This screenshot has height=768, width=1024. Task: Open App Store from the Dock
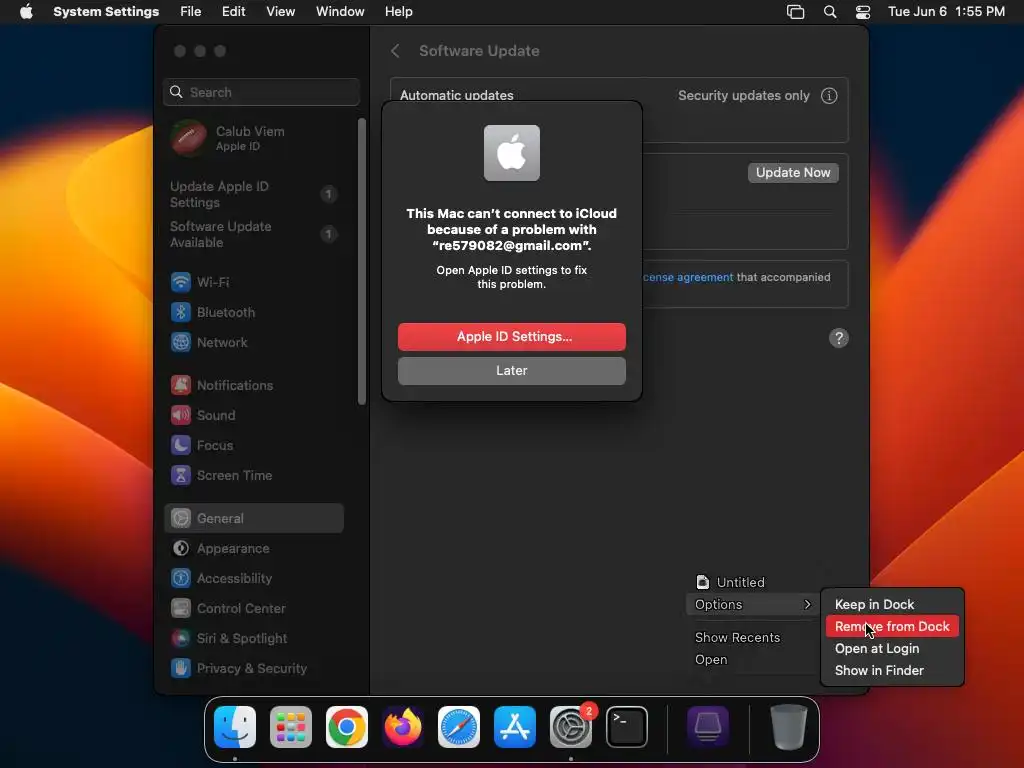(515, 727)
